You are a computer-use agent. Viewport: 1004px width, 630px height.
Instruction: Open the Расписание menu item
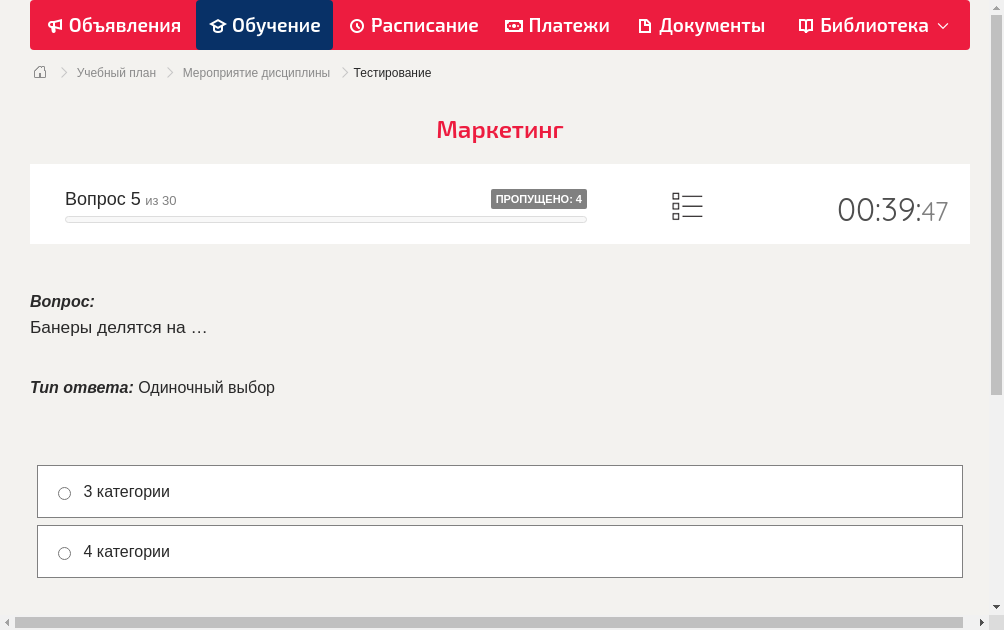coord(413,25)
